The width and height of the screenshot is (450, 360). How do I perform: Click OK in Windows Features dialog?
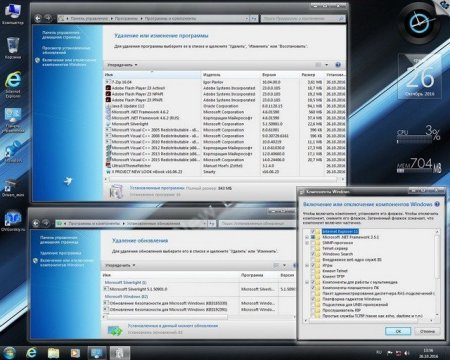(x=398, y=331)
